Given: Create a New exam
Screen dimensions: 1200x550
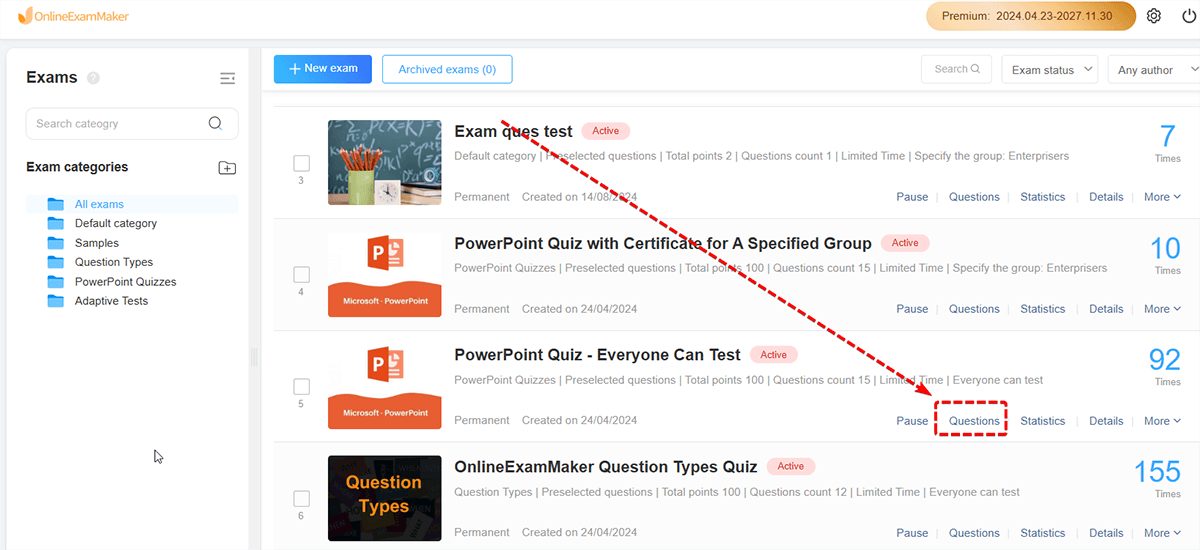Looking at the screenshot, I should 323,69.
